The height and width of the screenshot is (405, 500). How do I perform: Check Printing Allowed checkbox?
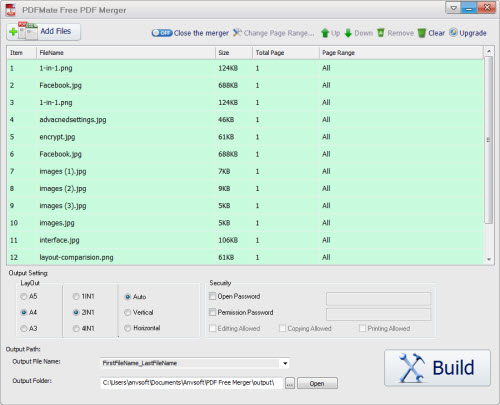click(362, 328)
